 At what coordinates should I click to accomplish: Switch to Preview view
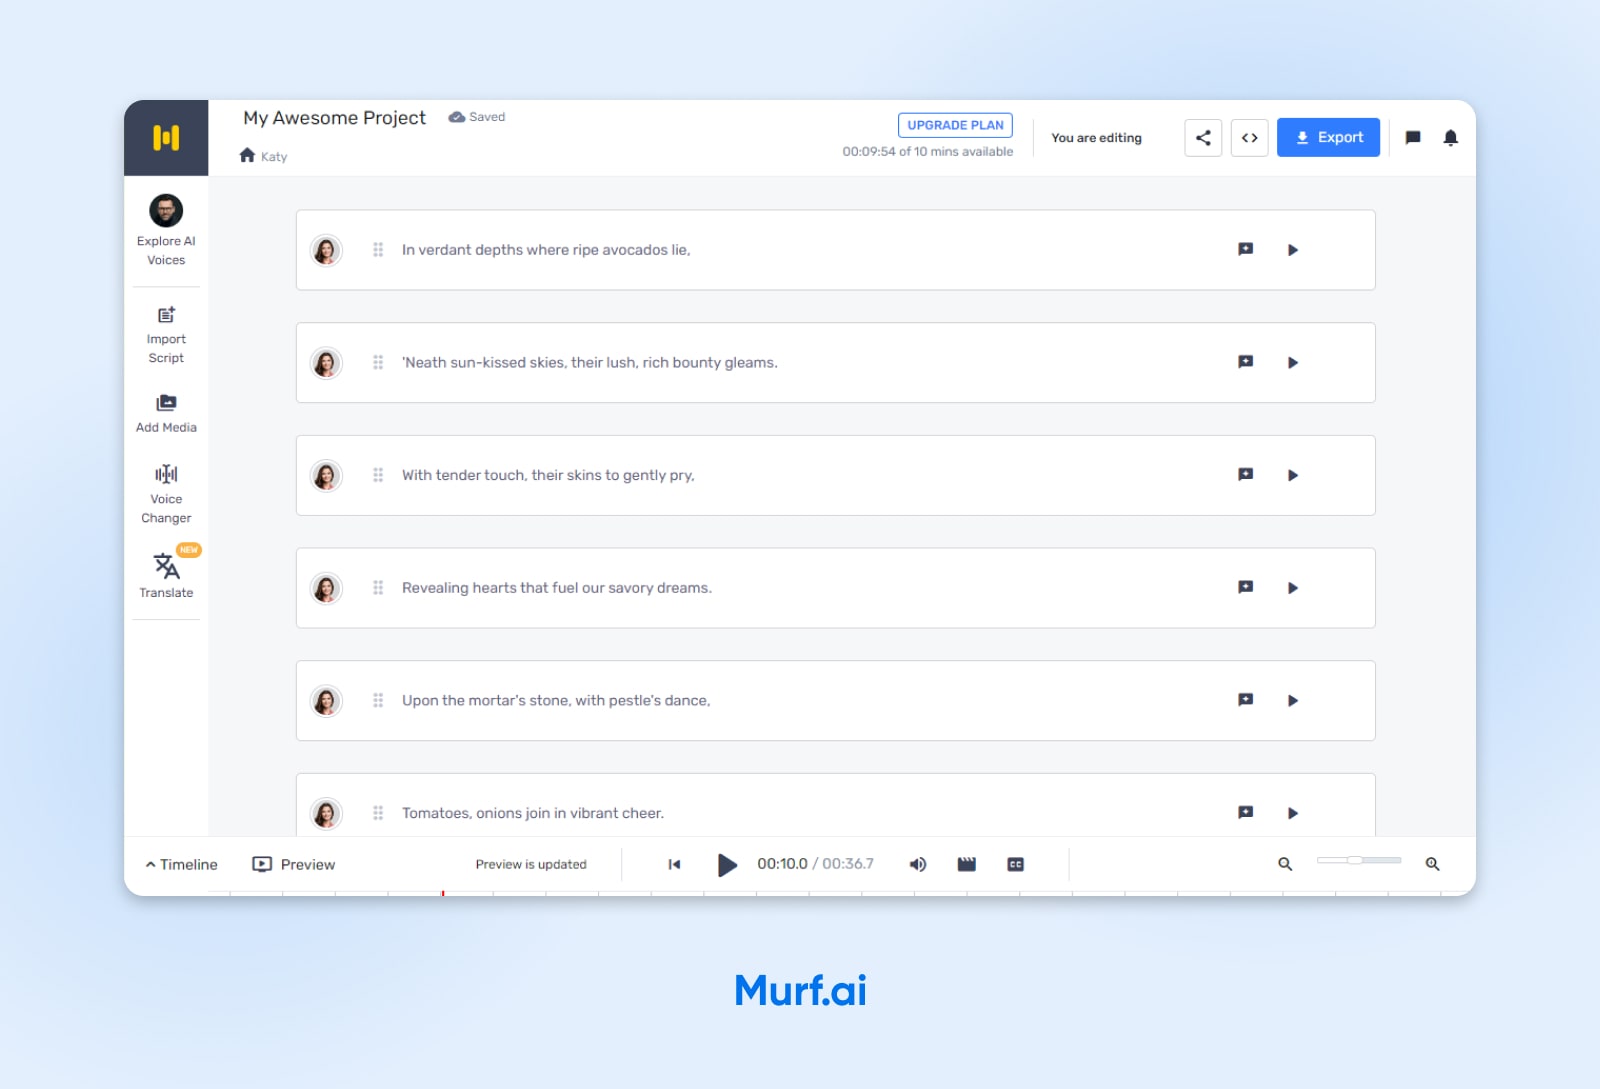(294, 864)
